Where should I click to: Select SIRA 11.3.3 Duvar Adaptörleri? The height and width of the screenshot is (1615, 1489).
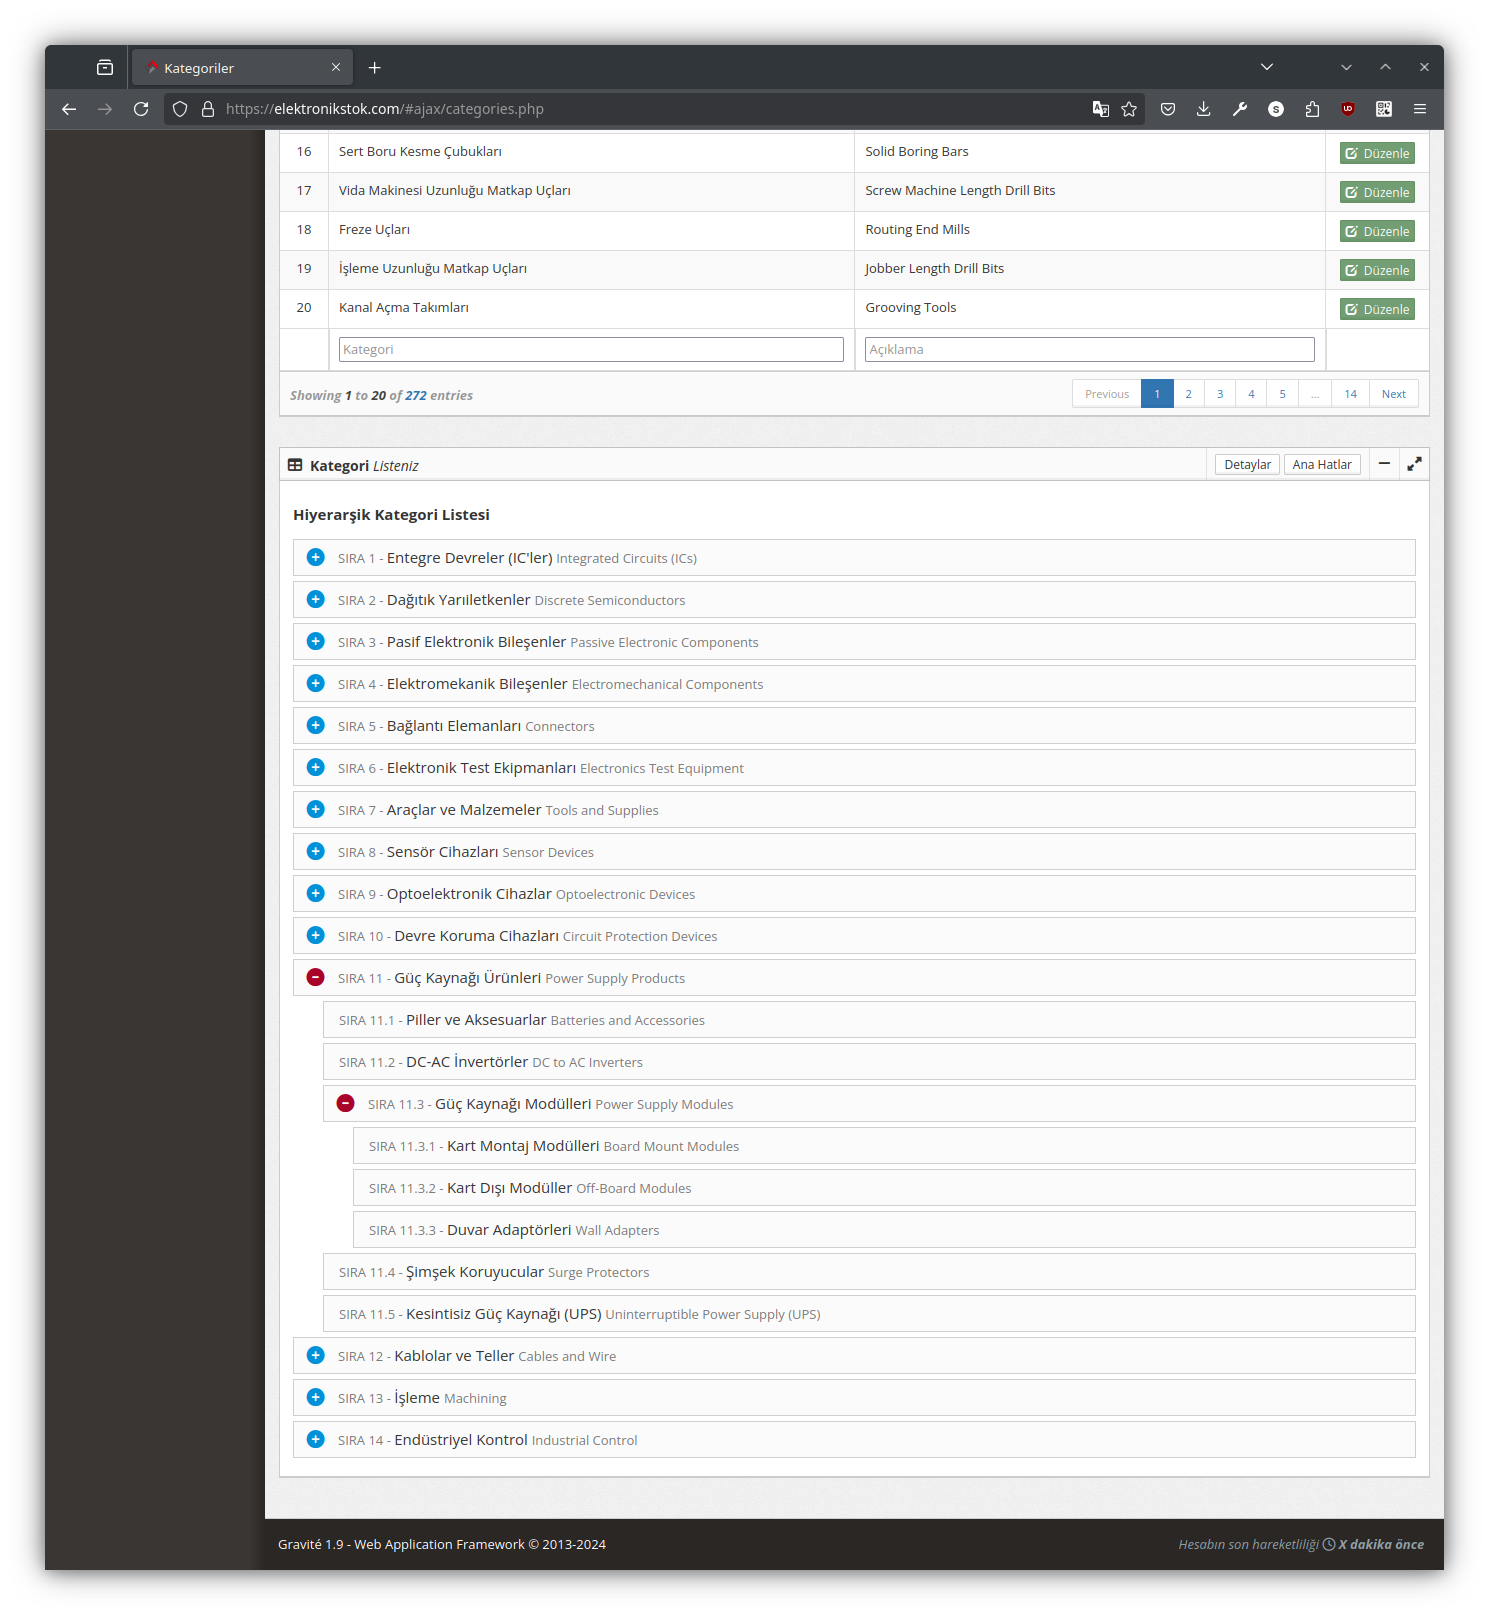pyautogui.click(x=884, y=1229)
